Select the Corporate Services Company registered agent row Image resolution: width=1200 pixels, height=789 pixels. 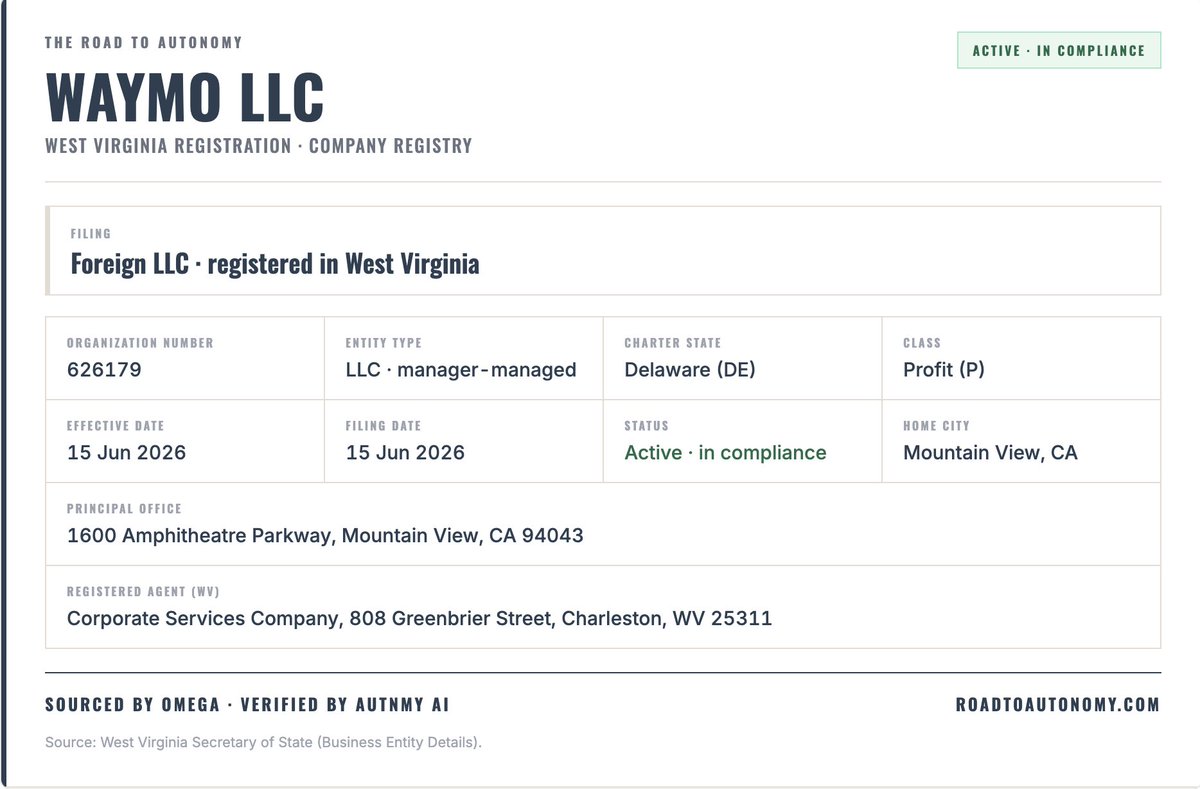(x=603, y=607)
